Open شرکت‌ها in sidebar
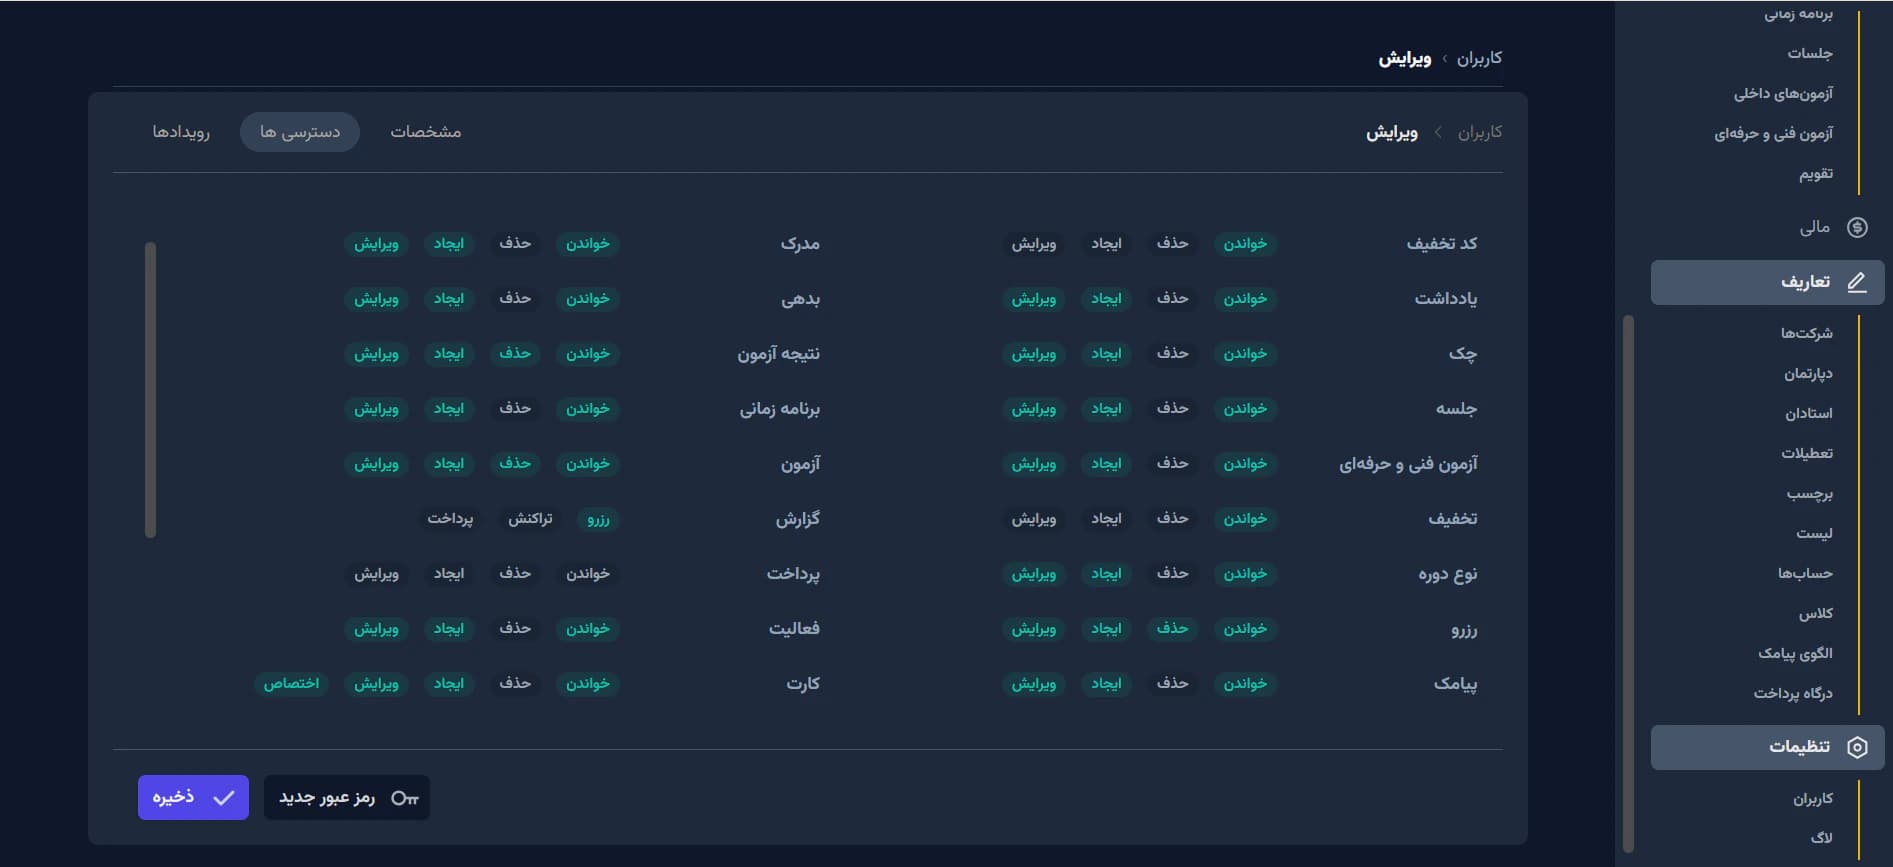Screen dimensions: 1893x867 1806,333
